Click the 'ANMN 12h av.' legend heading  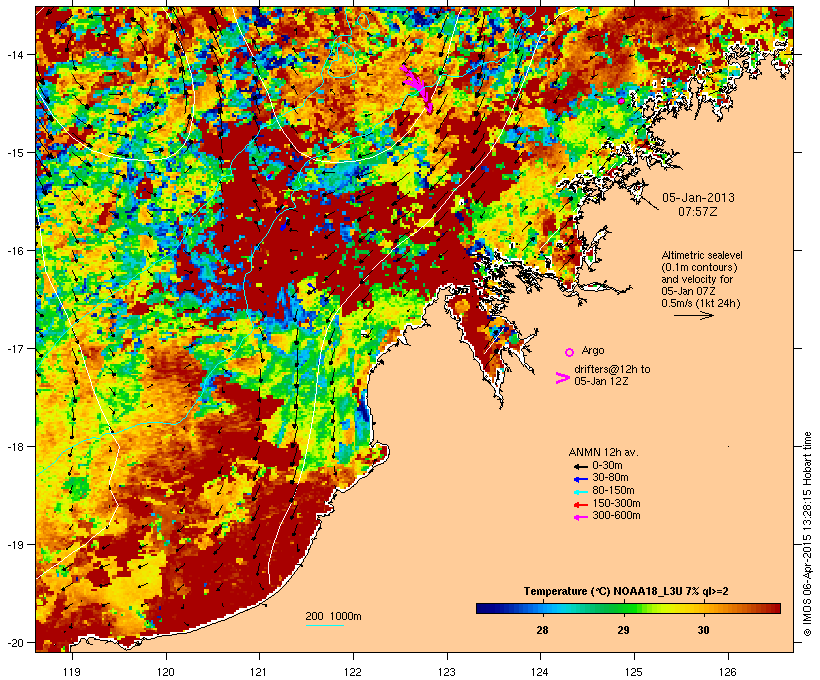tap(603, 452)
